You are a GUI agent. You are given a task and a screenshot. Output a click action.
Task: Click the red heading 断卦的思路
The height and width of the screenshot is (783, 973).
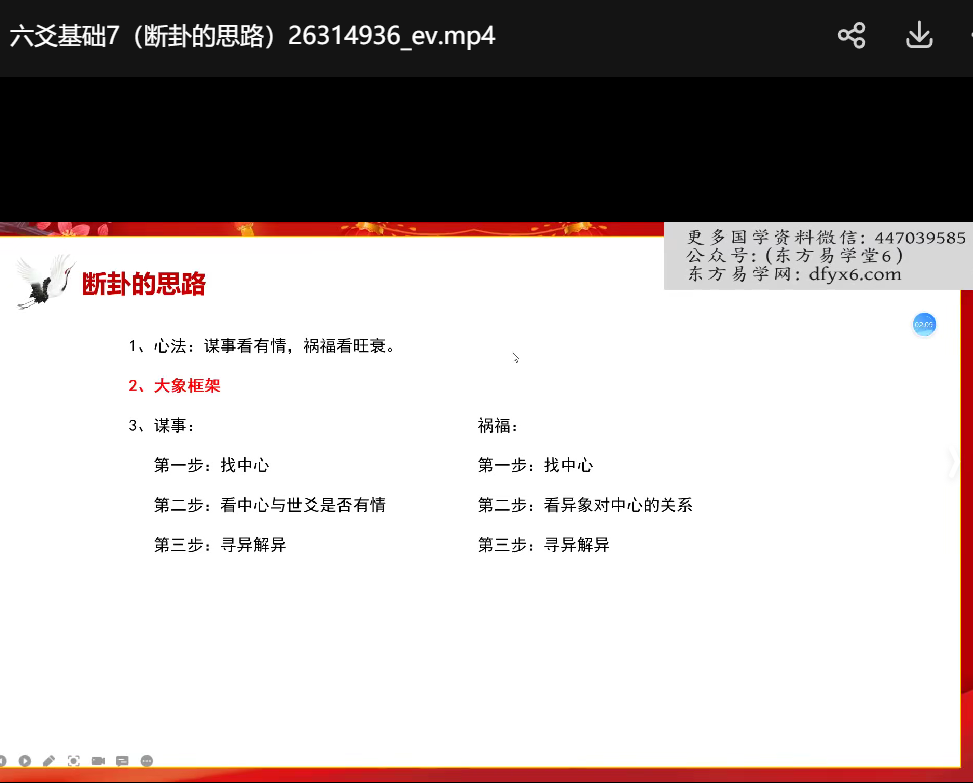tap(144, 284)
